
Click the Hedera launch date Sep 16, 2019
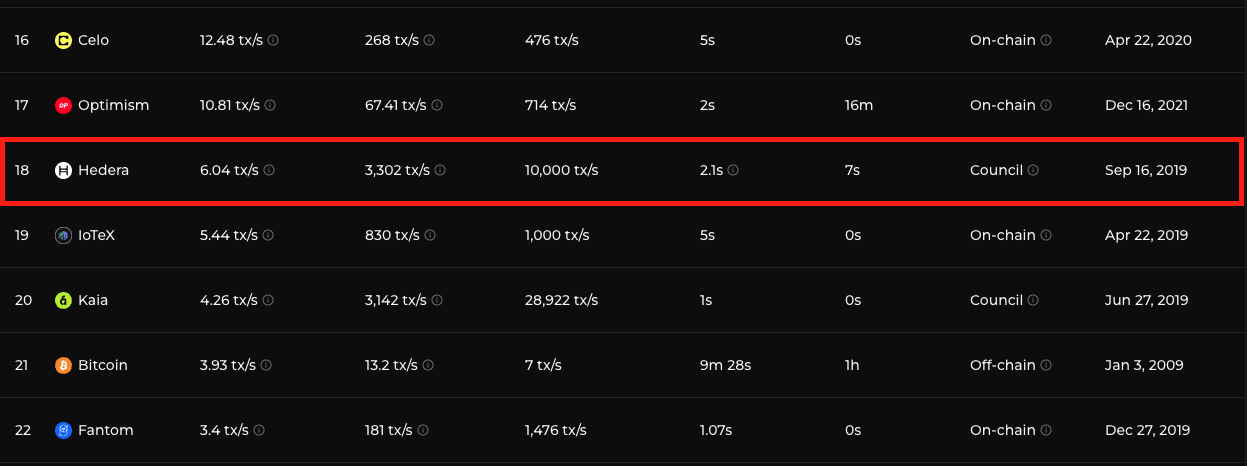pos(1146,171)
